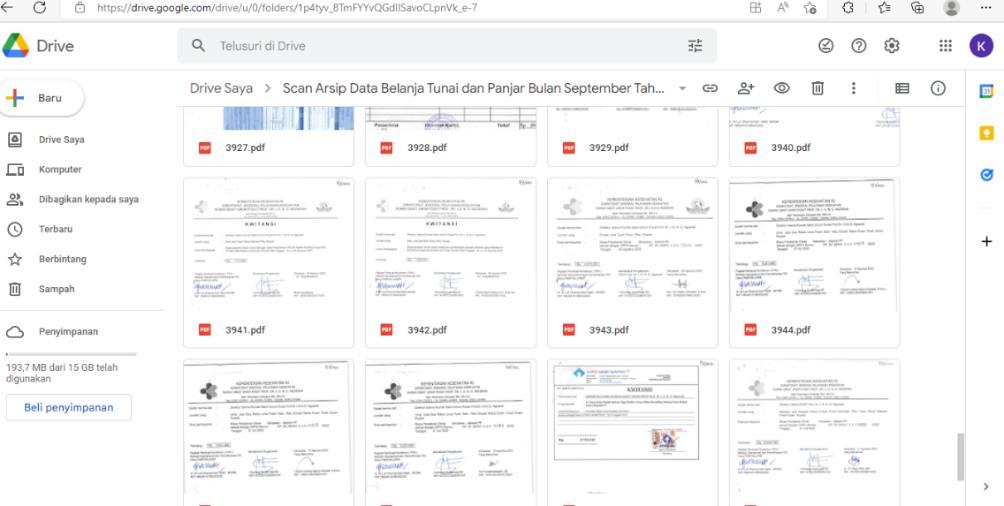Image resolution: width=1004 pixels, height=506 pixels.
Task: Select file 3940.pdf
Action: tap(814, 137)
